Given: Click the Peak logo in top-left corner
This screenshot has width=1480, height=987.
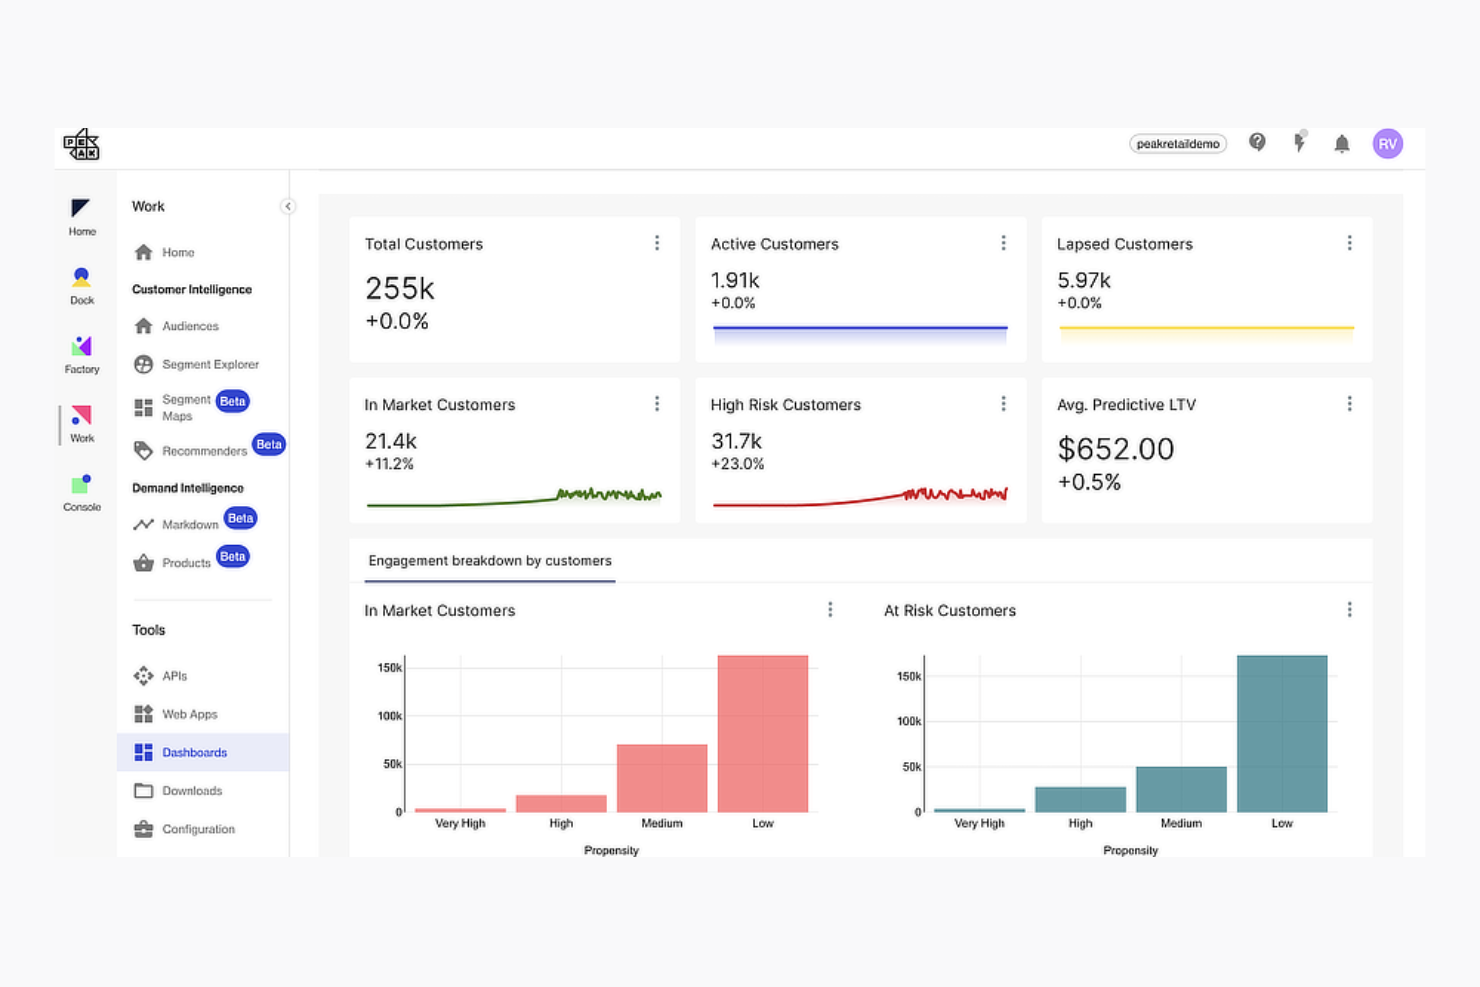Looking at the screenshot, I should pos(81,144).
